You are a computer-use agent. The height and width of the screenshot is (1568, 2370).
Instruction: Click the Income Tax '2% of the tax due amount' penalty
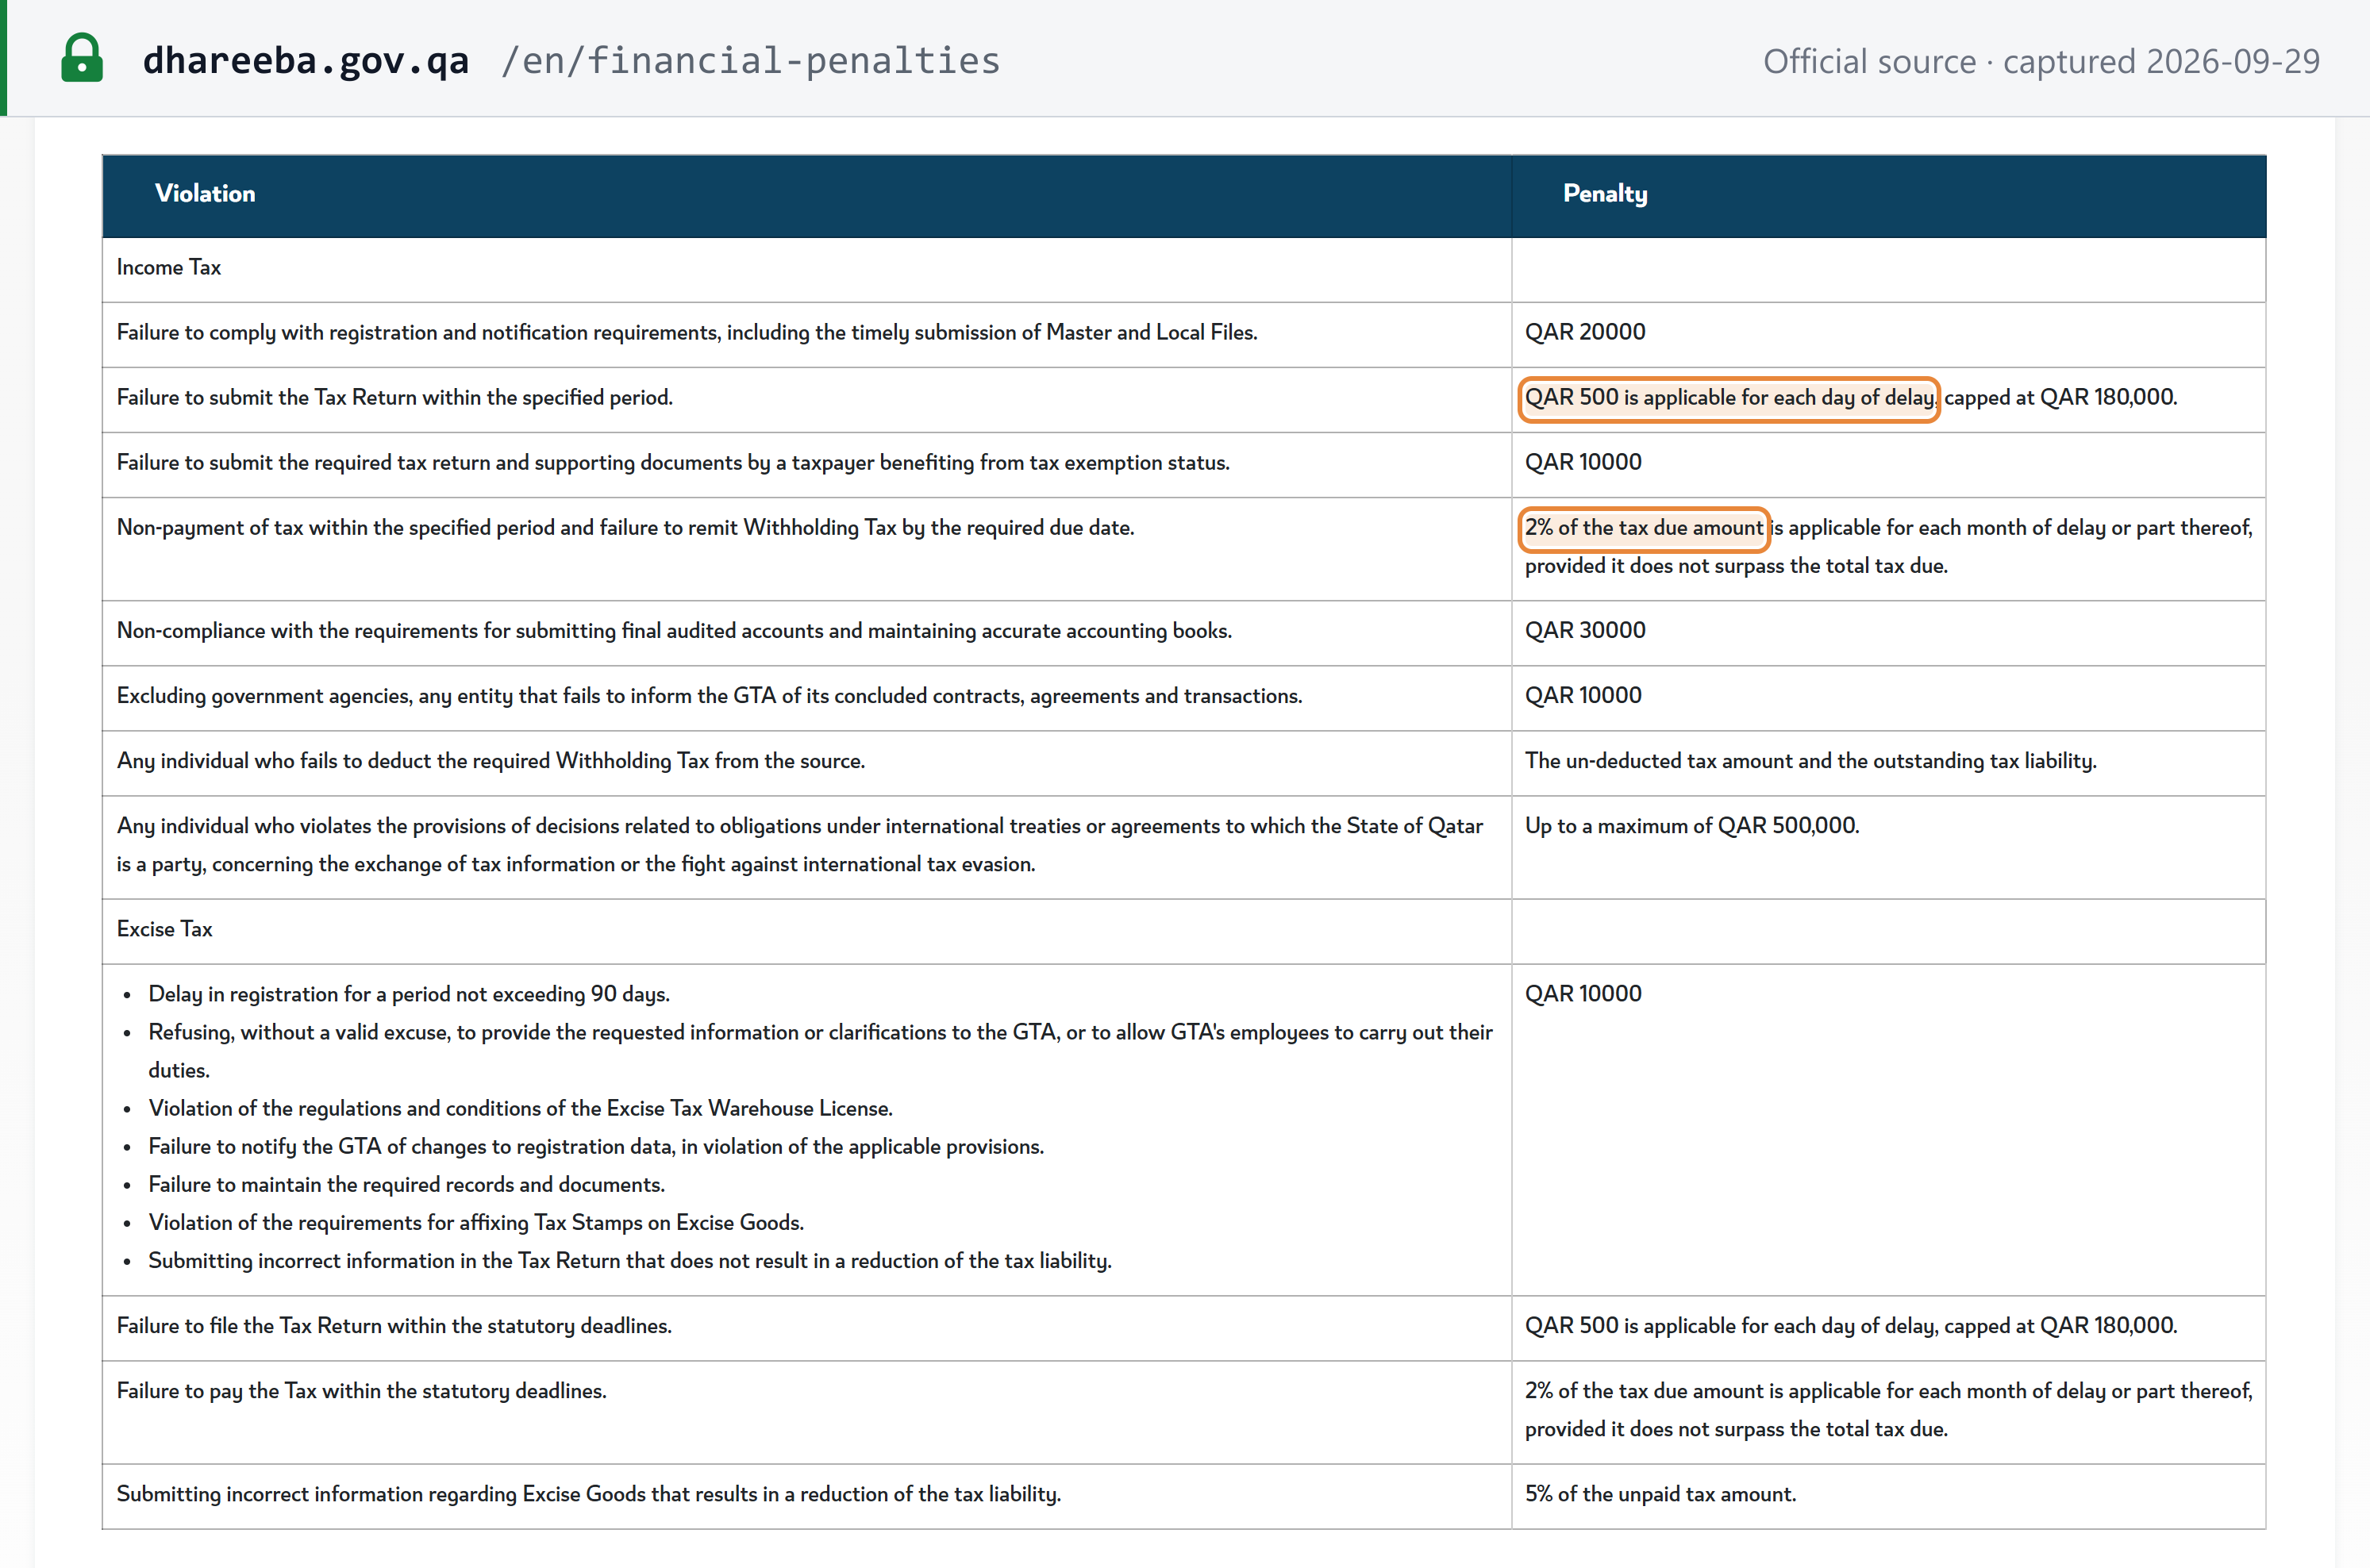click(1644, 529)
